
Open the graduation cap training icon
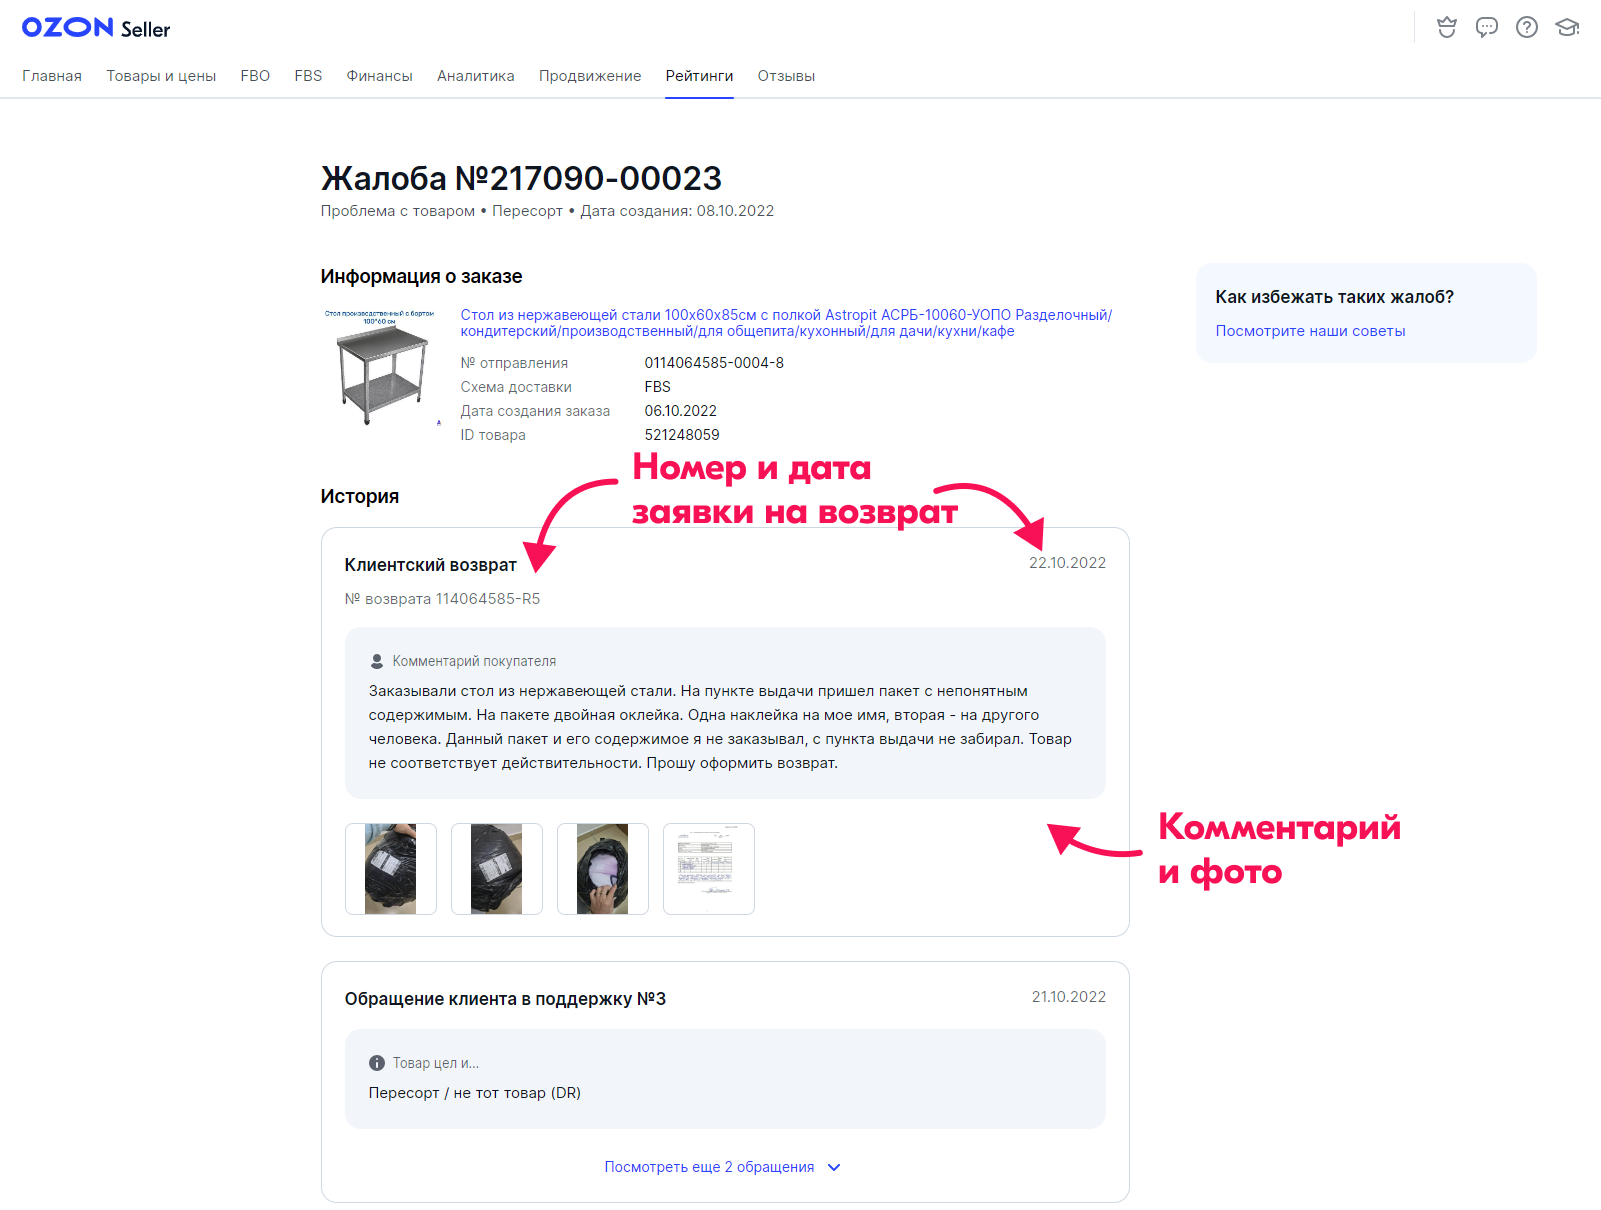1567,27
